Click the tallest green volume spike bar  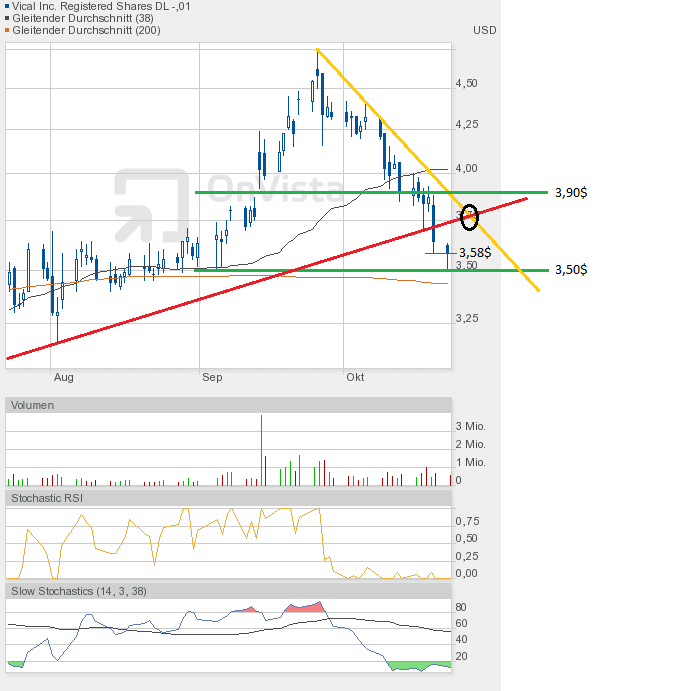click(x=261, y=450)
